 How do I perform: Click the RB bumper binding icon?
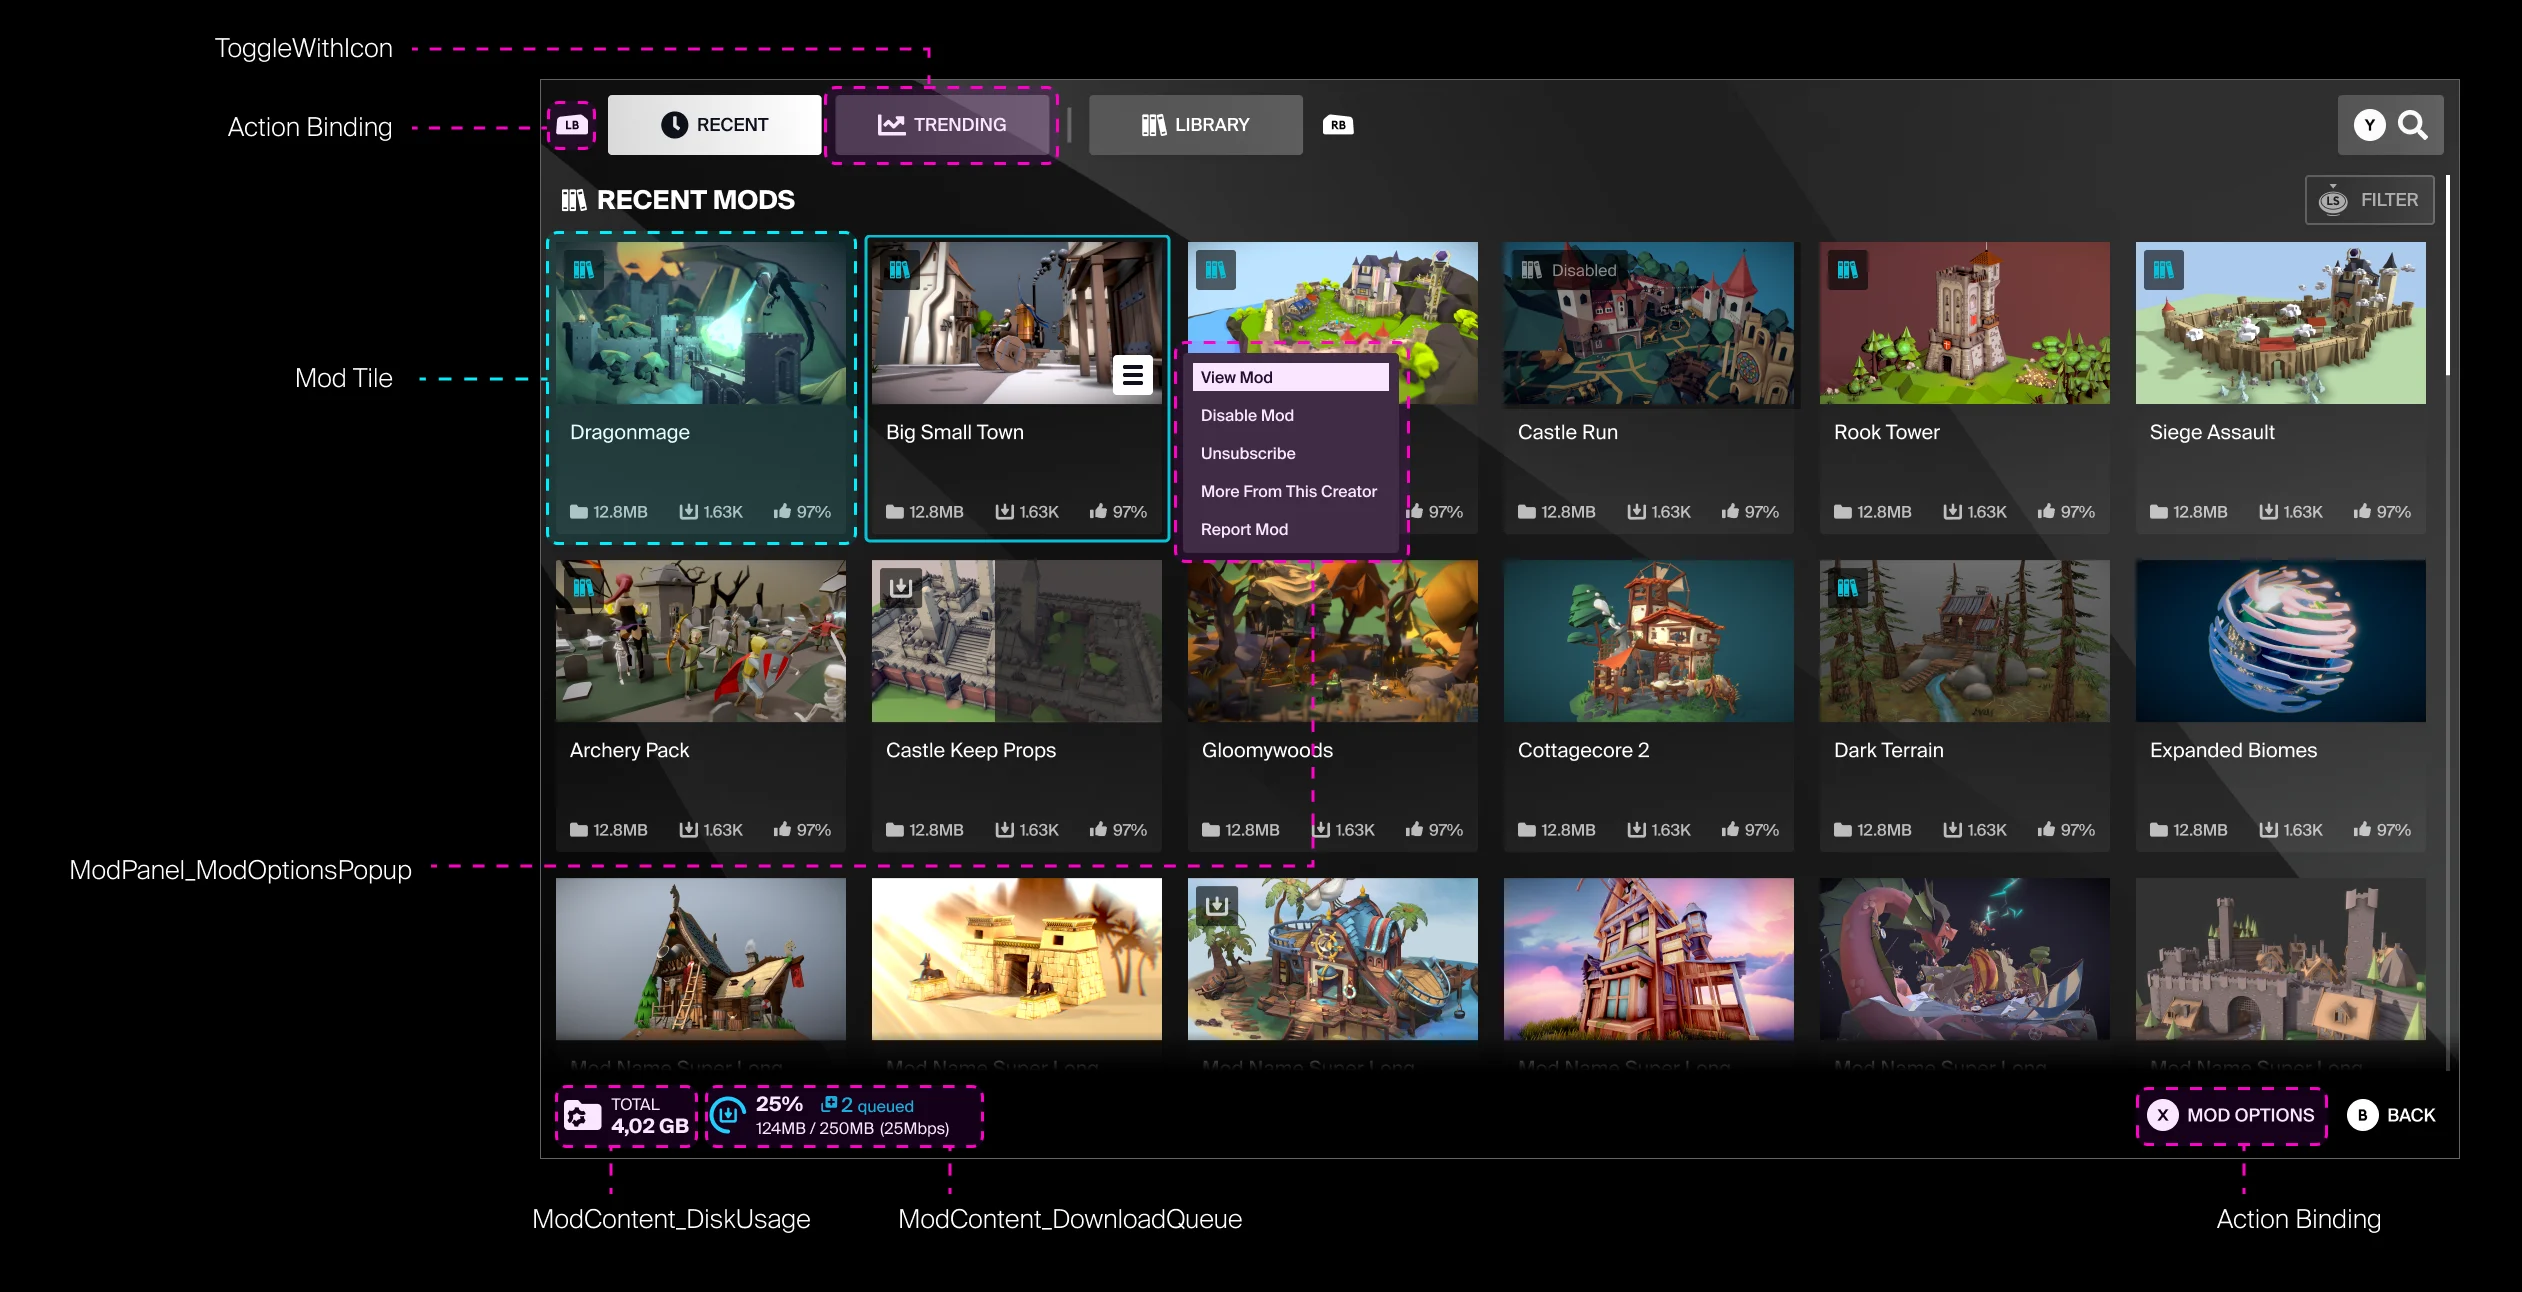click(1338, 125)
